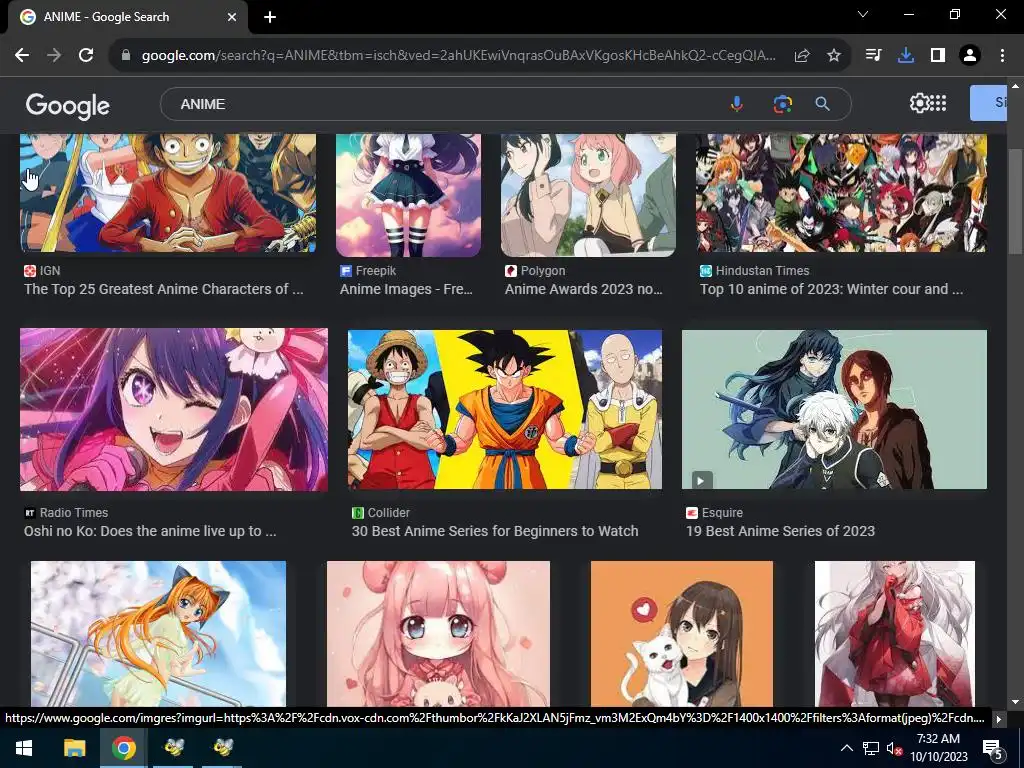This screenshot has height=768, width=1024.
Task: Open the Polygon Anime Awards image
Action: 588,195
